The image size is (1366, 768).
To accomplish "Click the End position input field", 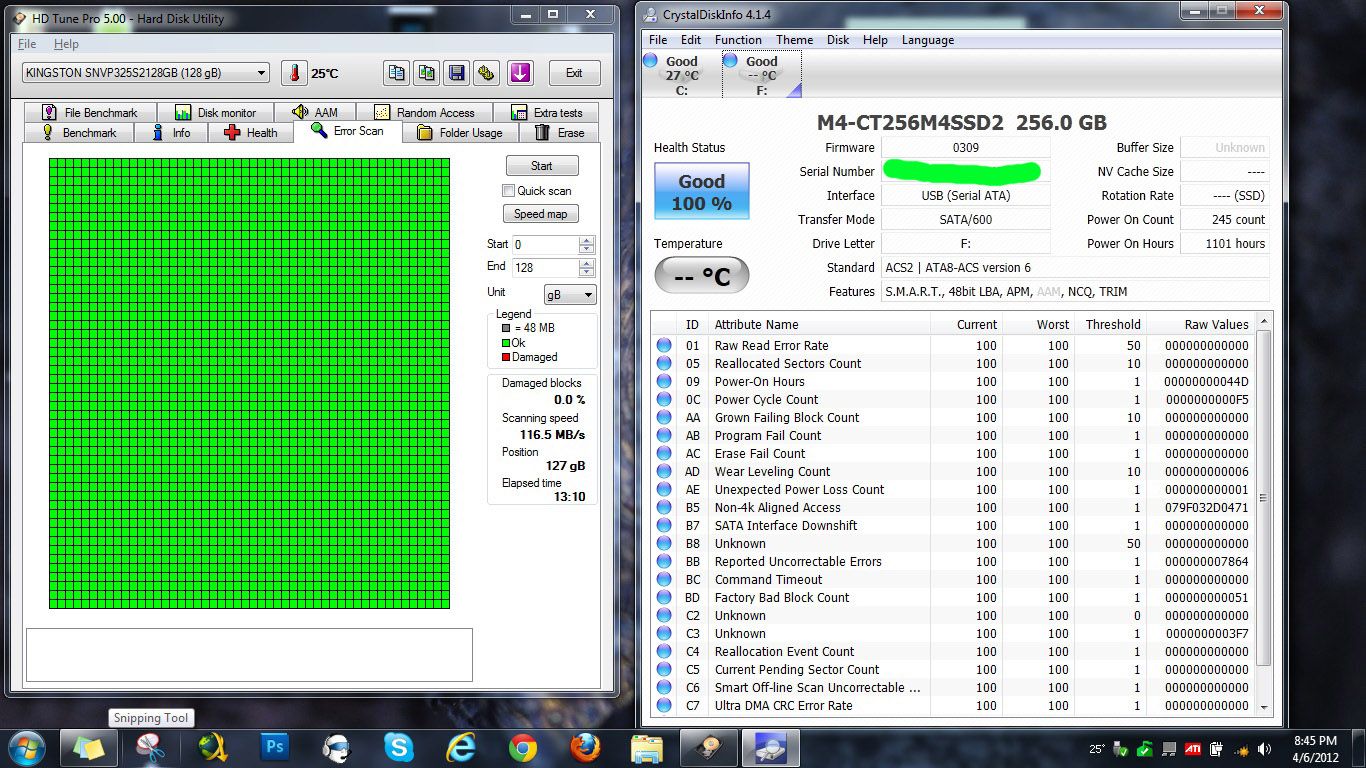I will [x=545, y=268].
